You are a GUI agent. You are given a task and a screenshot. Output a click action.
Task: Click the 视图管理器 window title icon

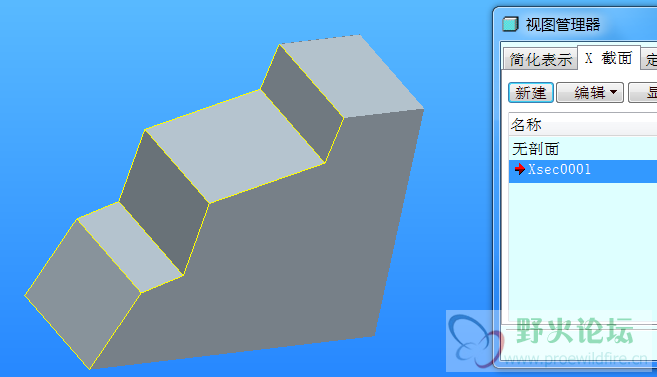(x=510, y=24)
